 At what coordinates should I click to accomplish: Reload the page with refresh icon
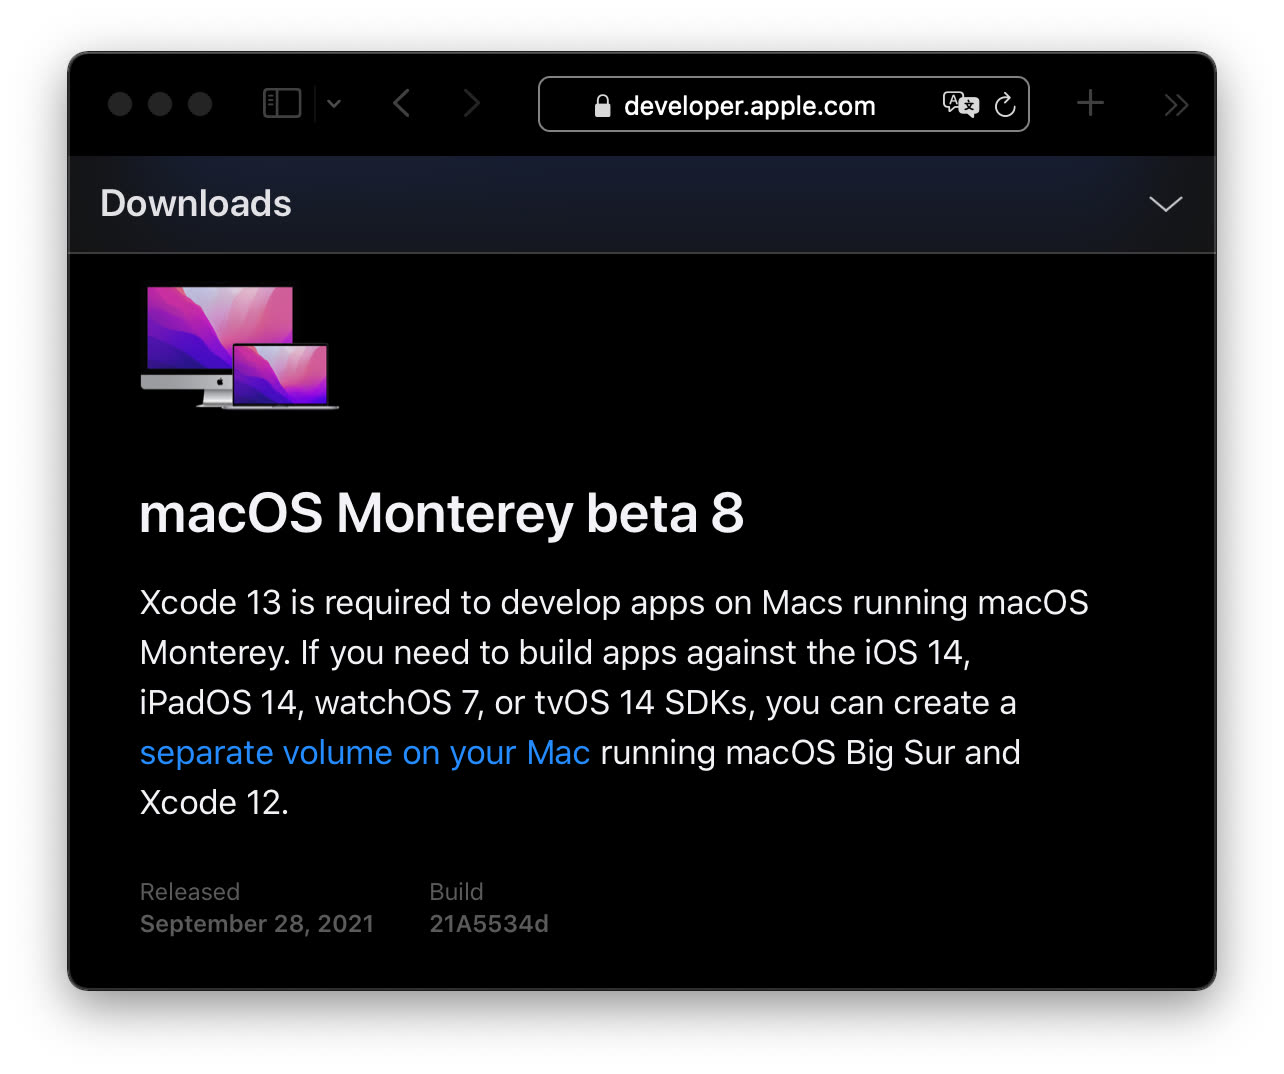coord(1005,104)
